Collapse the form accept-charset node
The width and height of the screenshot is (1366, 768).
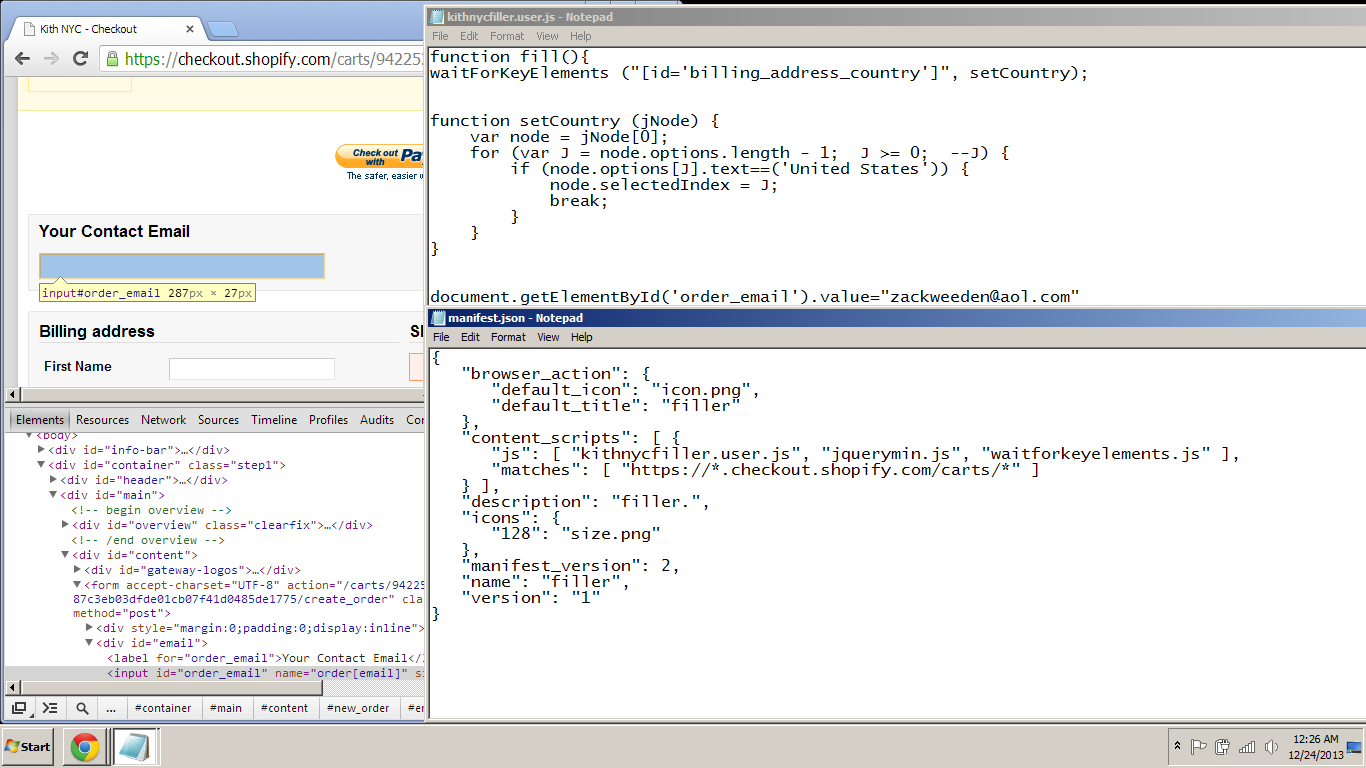[x=77, y=585]
